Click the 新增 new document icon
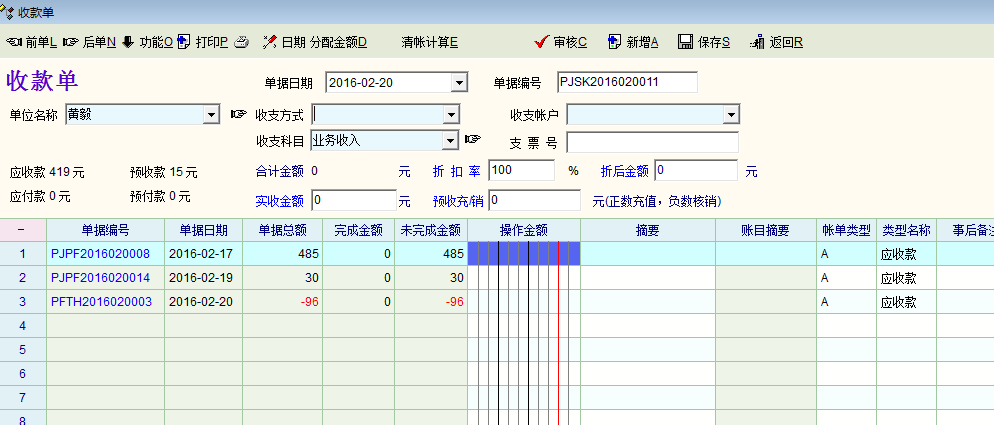This screenshot has width=994, height=425. [x=613, y=42]
